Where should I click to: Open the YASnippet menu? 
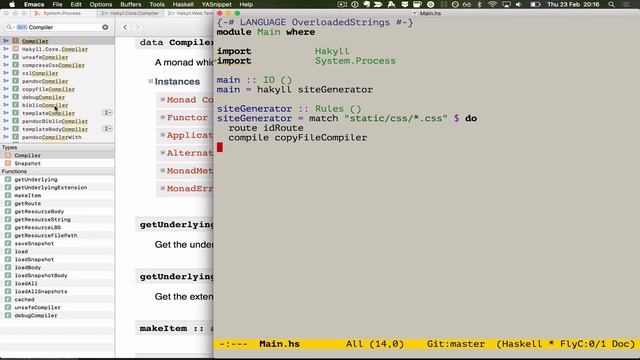pos(216,4)
